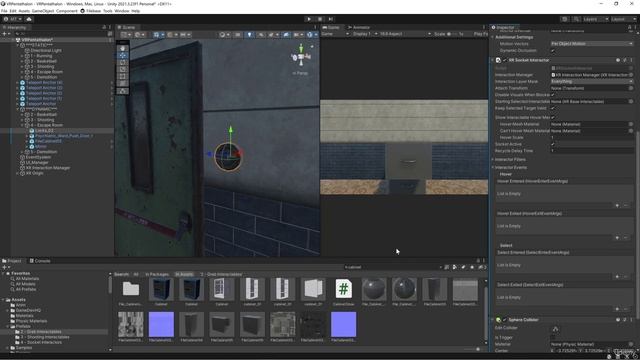The width and height of the screenshot is (640, 360).
Task: Open the File_Cabinets folder in search results
Action: tap(131, 292)
